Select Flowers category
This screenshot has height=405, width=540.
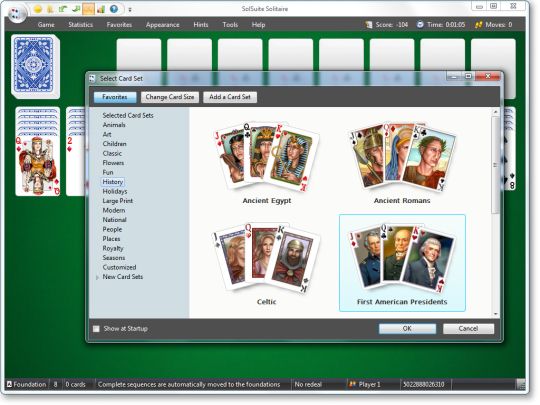pos(113,163)
